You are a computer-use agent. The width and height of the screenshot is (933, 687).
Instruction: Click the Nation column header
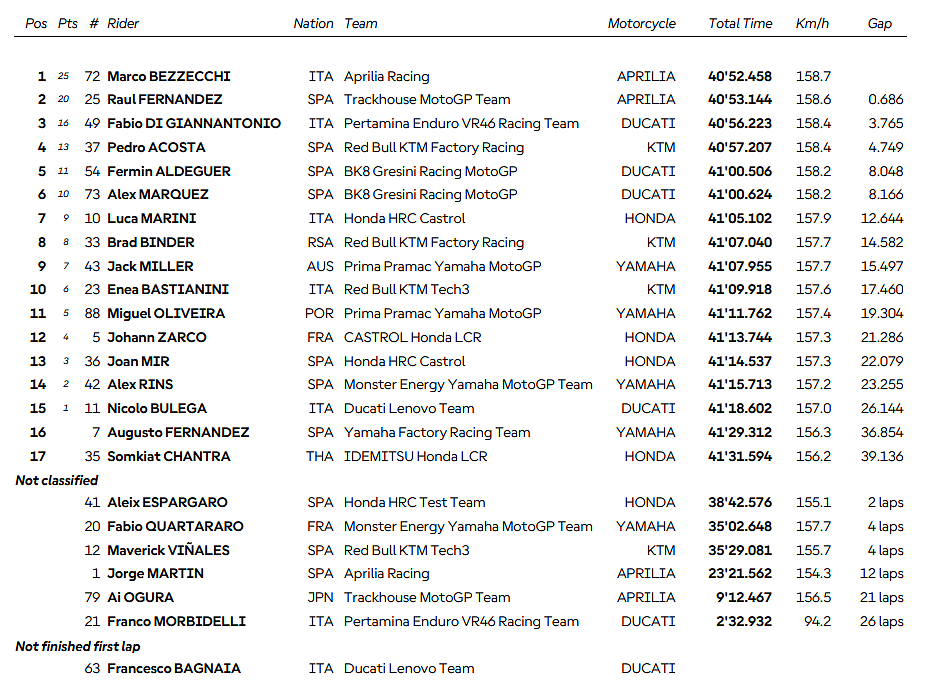pyautogui.click(x=313, y=23)
